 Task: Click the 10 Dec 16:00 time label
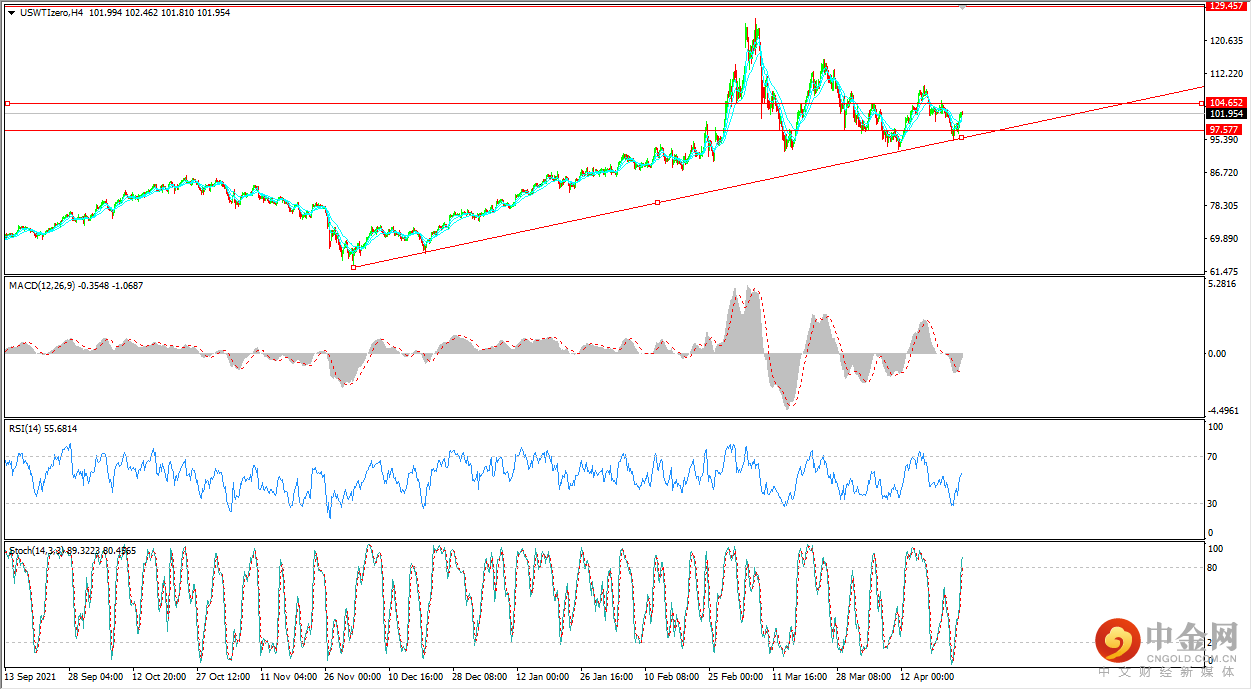(x=416, y=676)
